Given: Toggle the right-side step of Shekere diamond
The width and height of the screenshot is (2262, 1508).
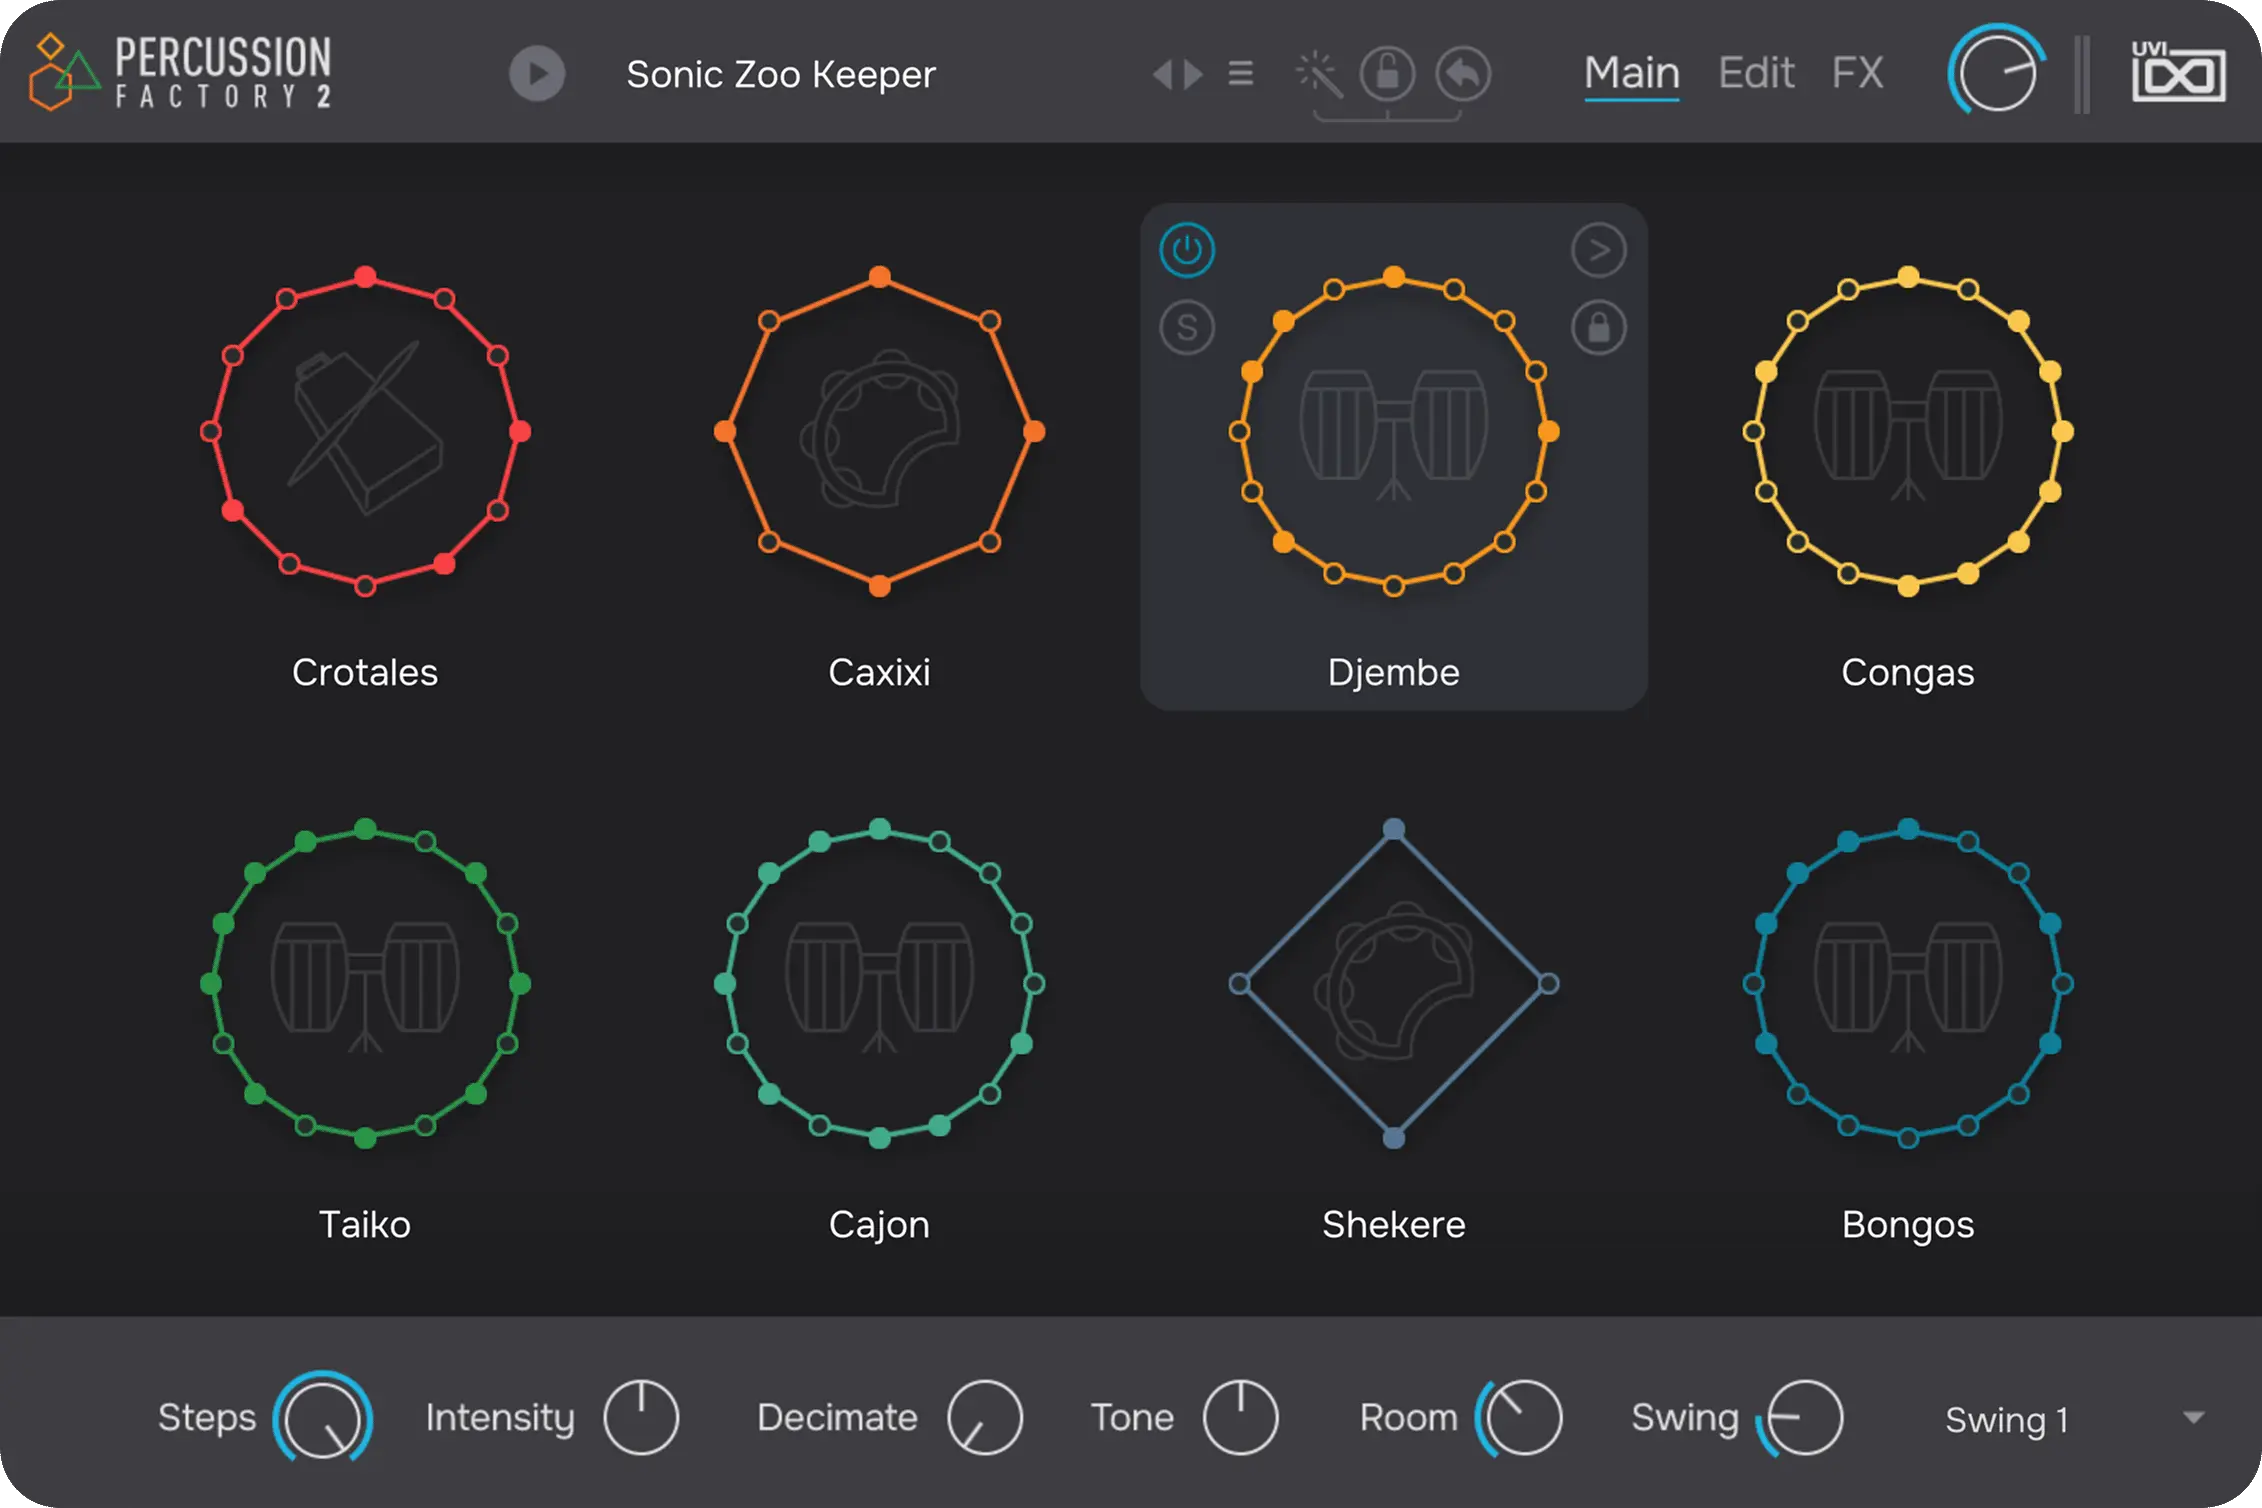Looking at the screenshot, I should [x=1548, y=984].
